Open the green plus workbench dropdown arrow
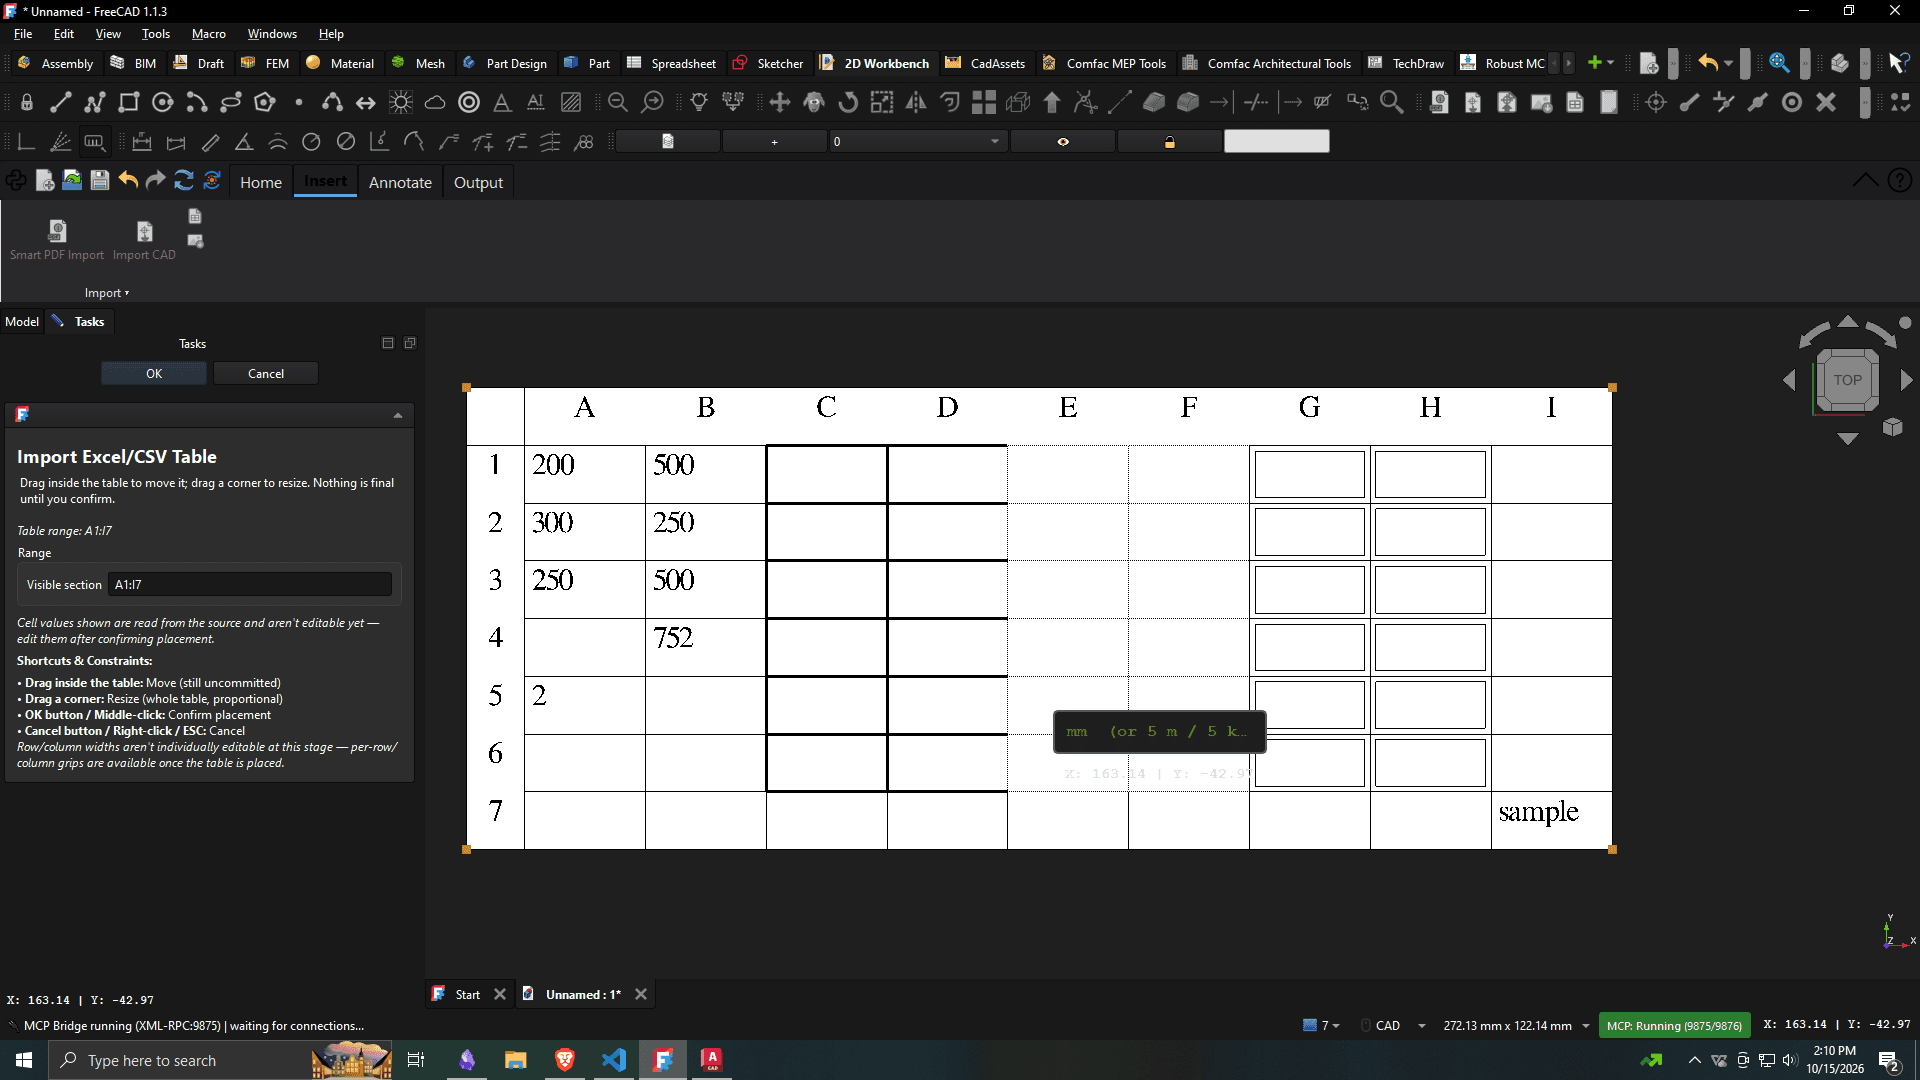 [x=1611, y=62]
